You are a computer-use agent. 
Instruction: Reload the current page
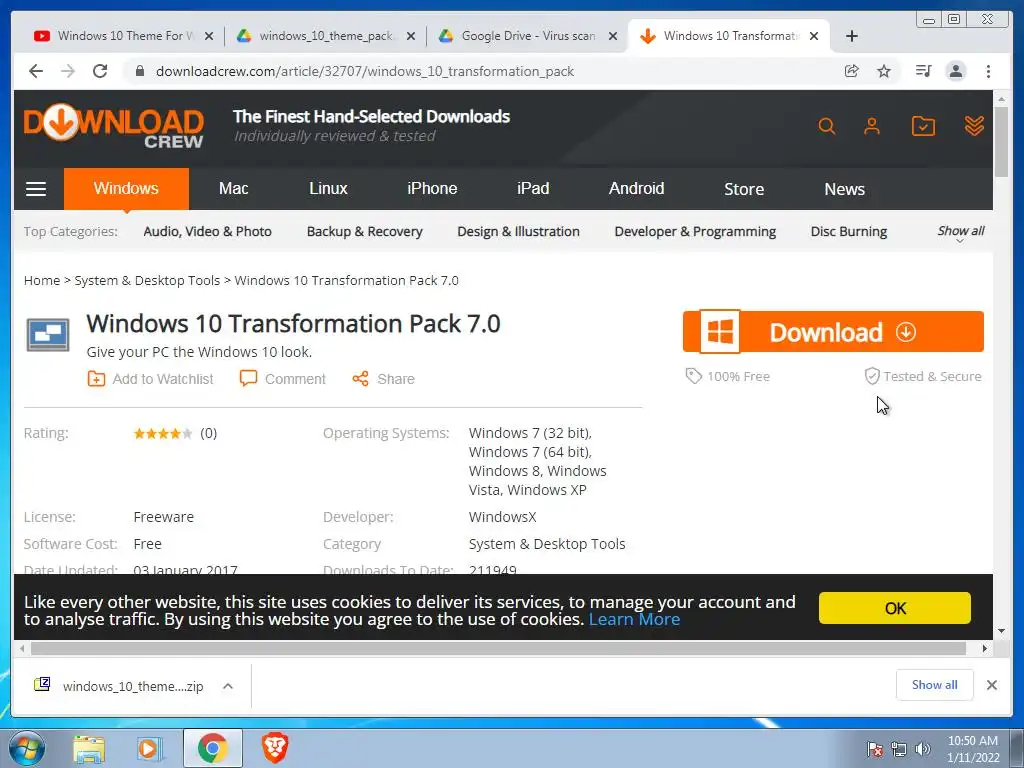(x=100, y=71)
